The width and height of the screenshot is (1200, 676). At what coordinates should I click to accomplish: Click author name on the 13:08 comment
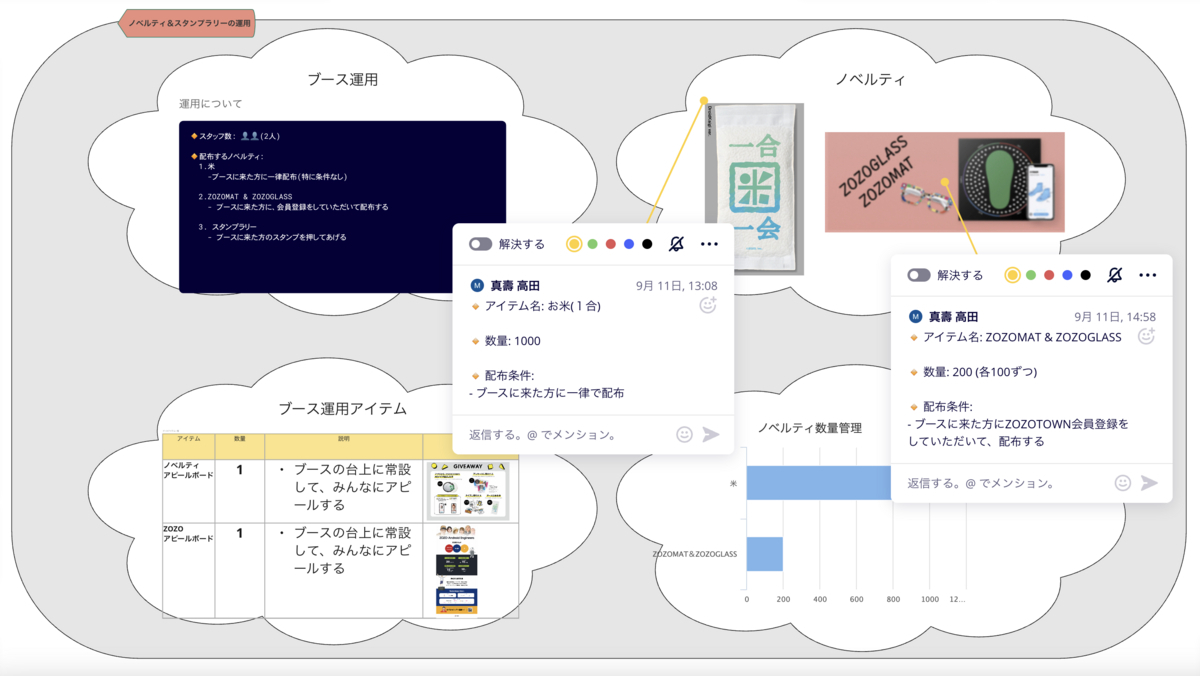[x=515, y=285]
